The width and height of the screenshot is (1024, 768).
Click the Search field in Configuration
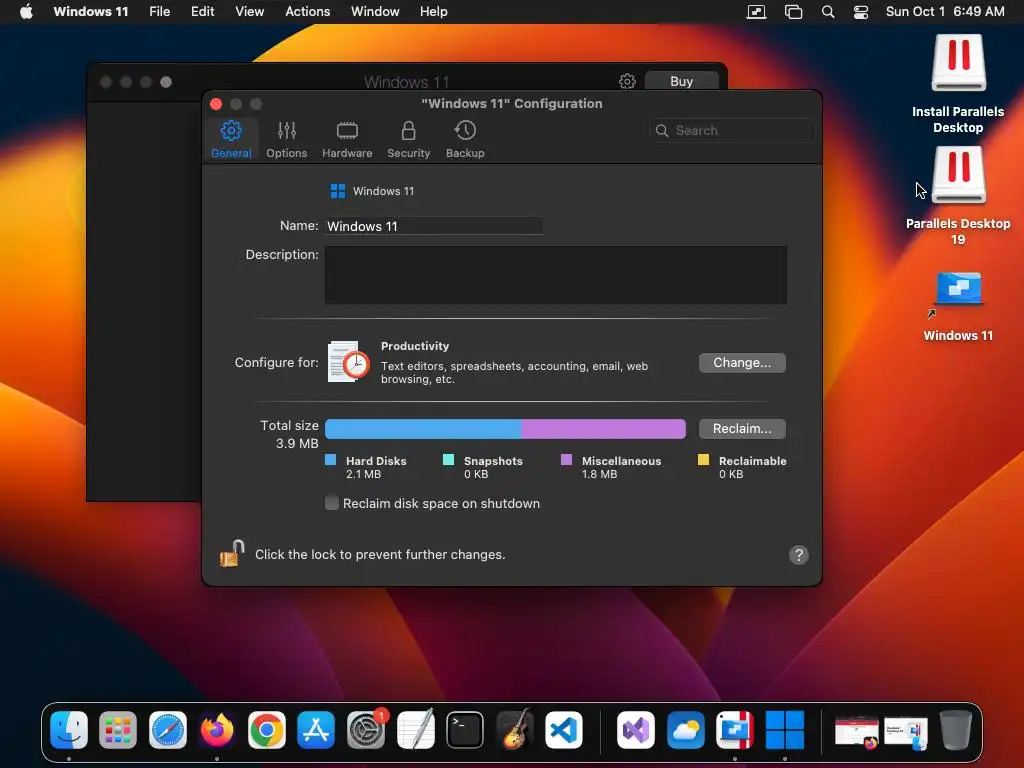(x=732, y=131)
